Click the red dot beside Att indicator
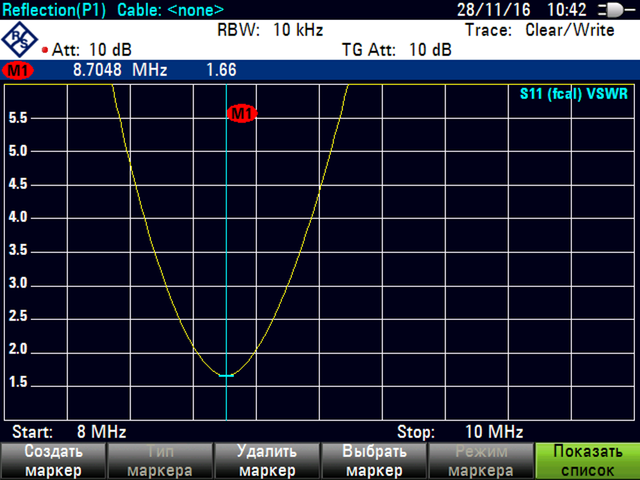640x480 pixels. pos(47,49)
